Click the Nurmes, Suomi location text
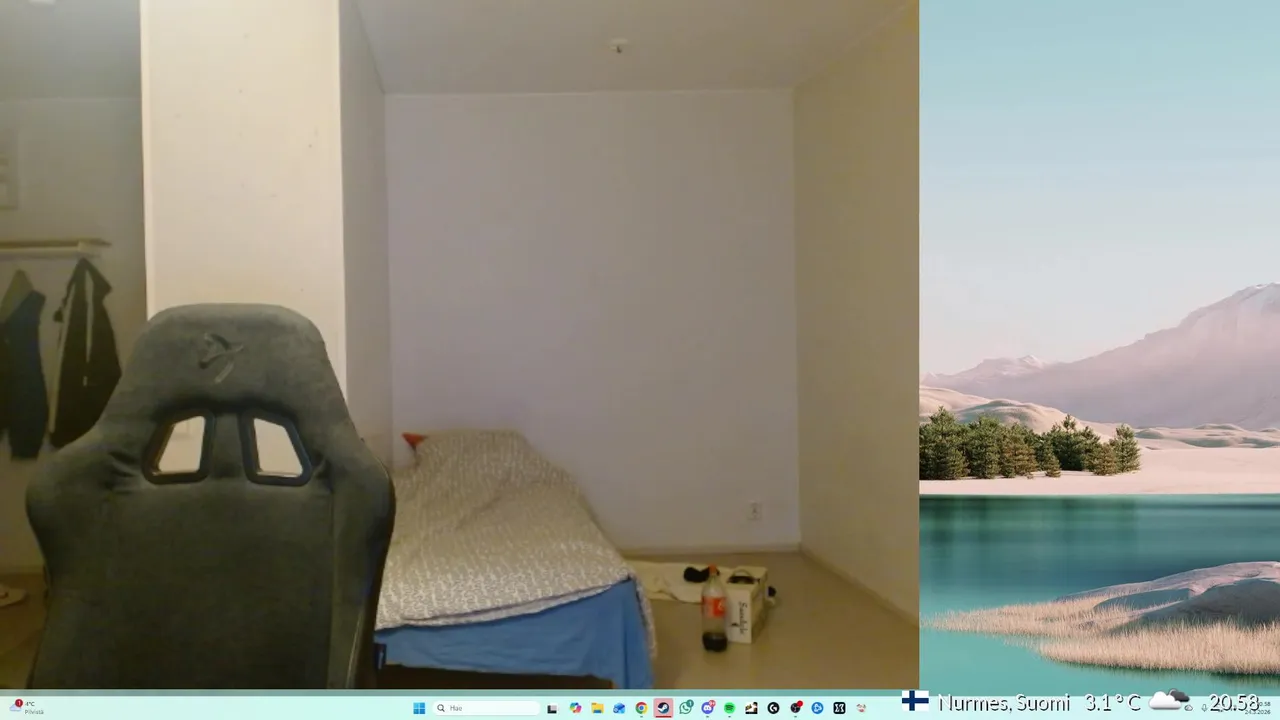Viewport: 1280px width, 720px height. tap(1004, 703)
